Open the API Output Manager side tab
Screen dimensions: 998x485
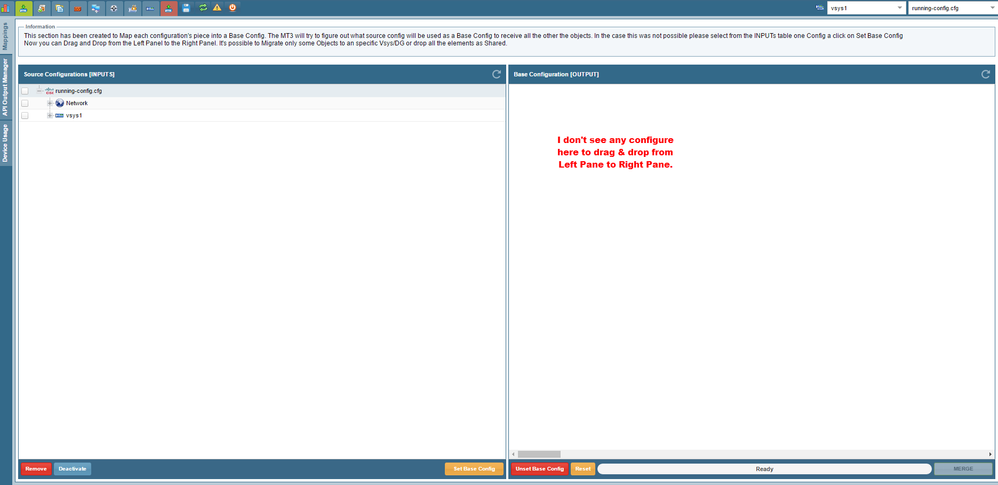[x=6, y=87]
